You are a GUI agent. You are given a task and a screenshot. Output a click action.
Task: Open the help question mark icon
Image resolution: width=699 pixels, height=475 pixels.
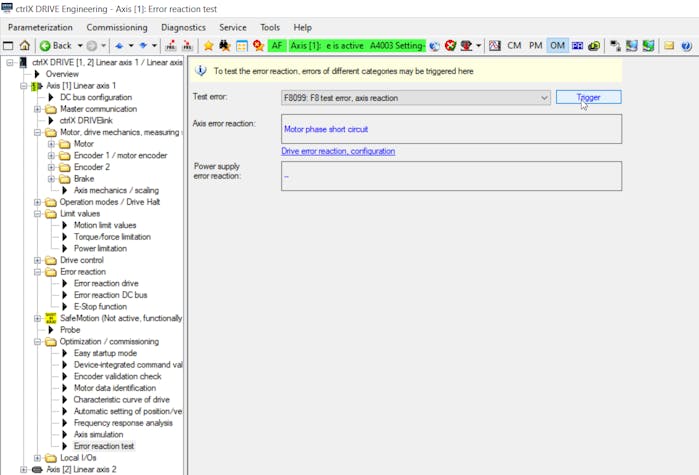tap(686, 46)
